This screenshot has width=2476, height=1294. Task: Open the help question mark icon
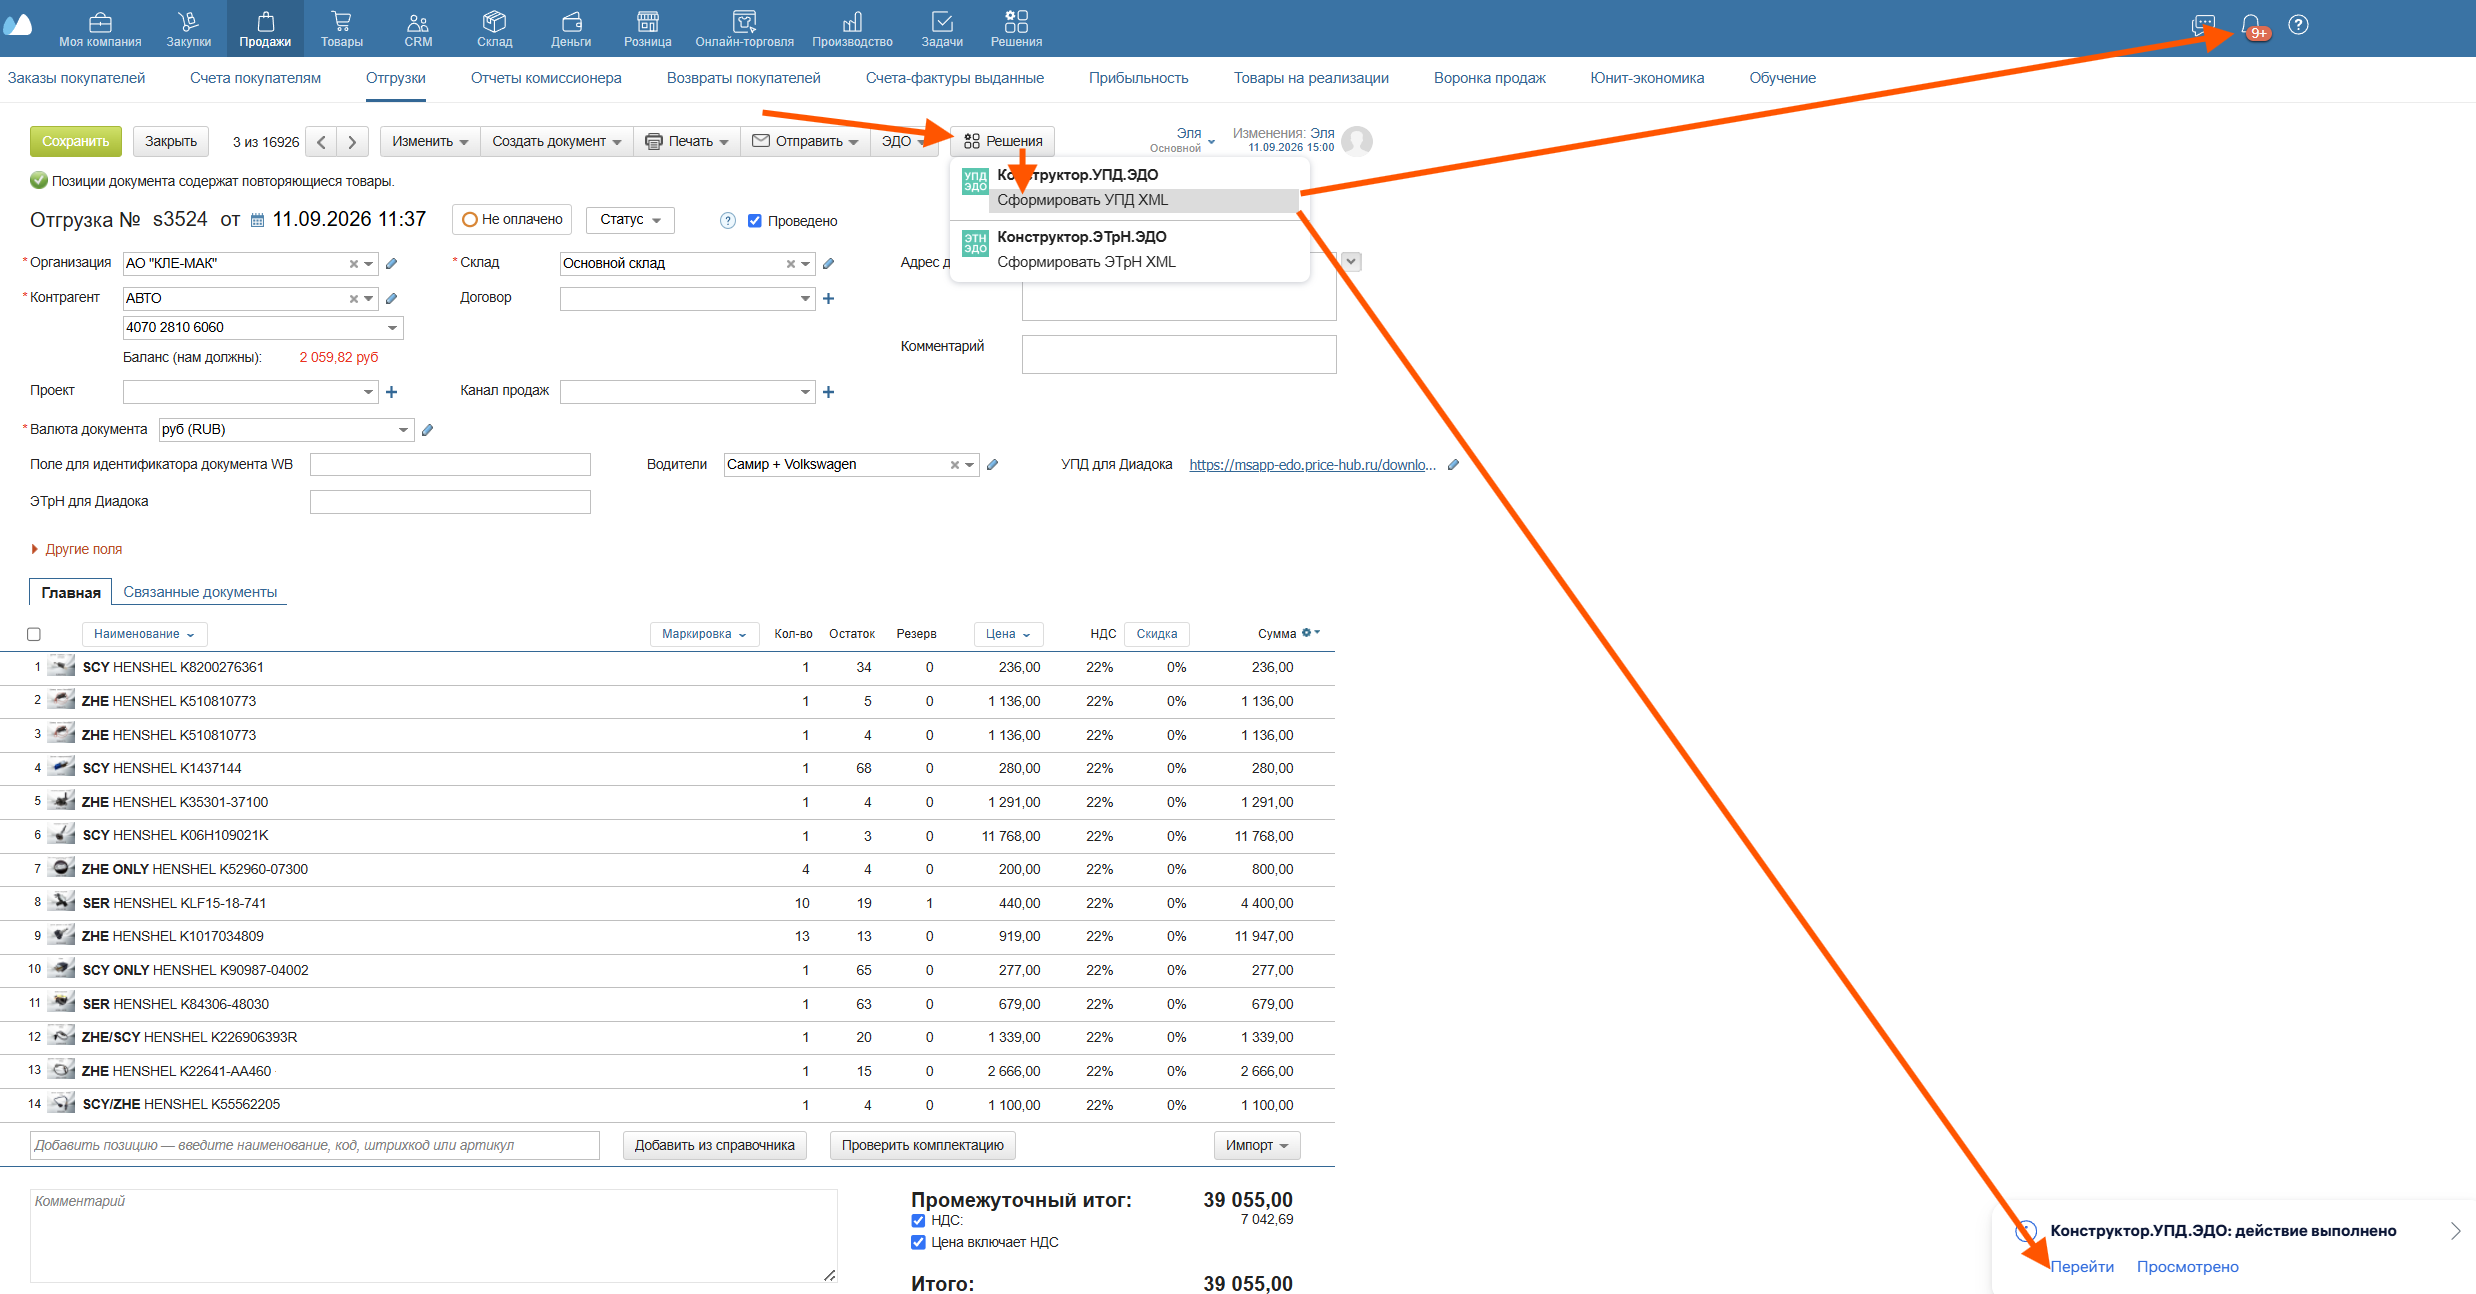pos(2298,25)
